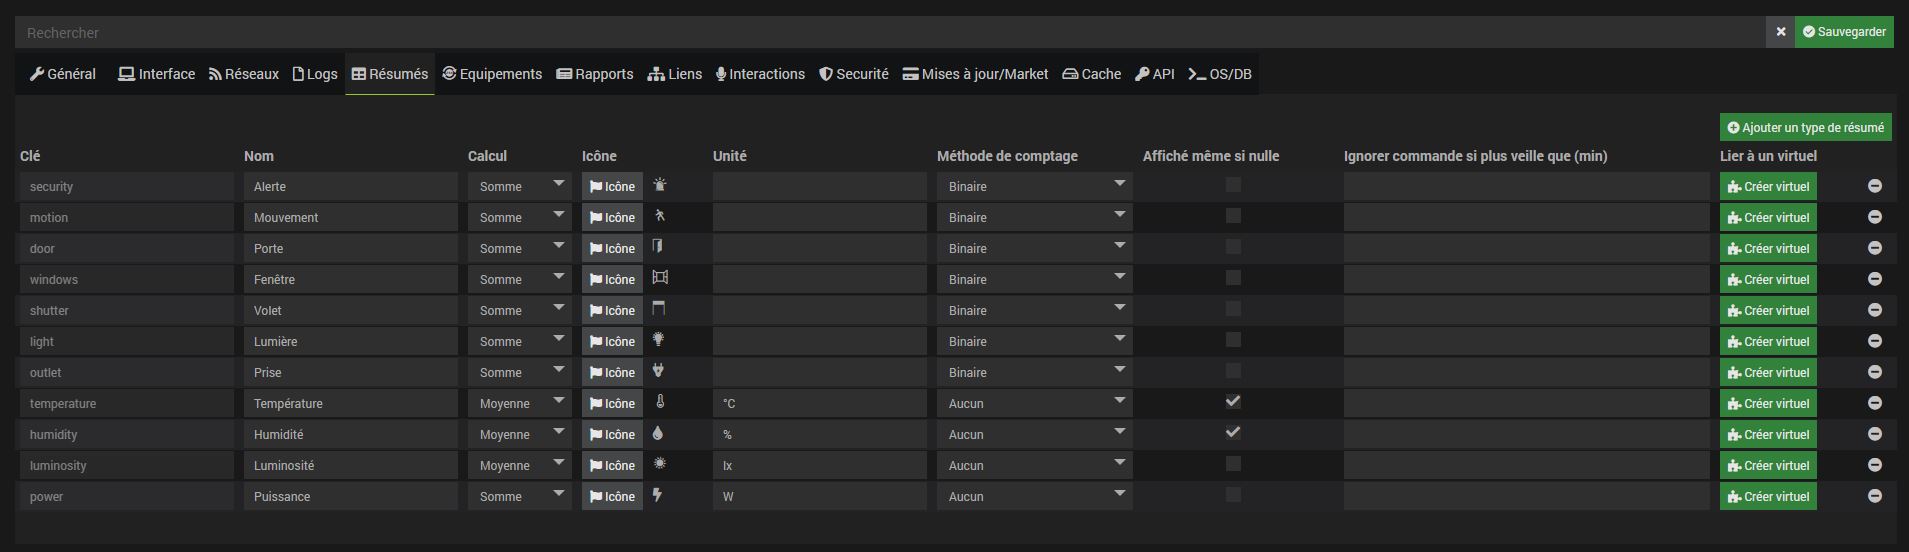Open counting method dropdown for door row
Screen dimensions: 1909x552
1033,249
